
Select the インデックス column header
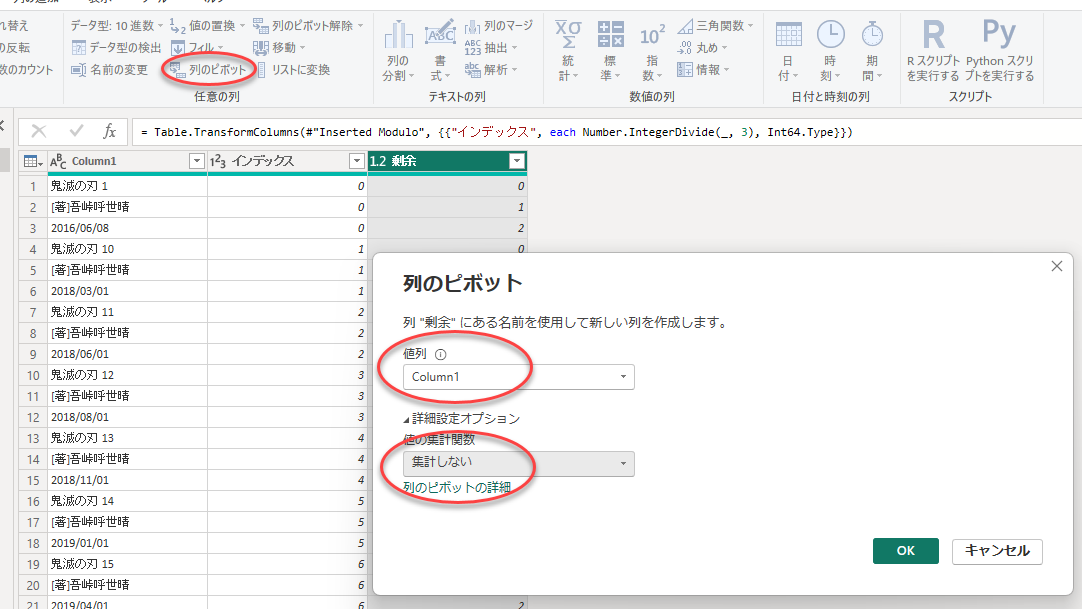coord(287,161)
